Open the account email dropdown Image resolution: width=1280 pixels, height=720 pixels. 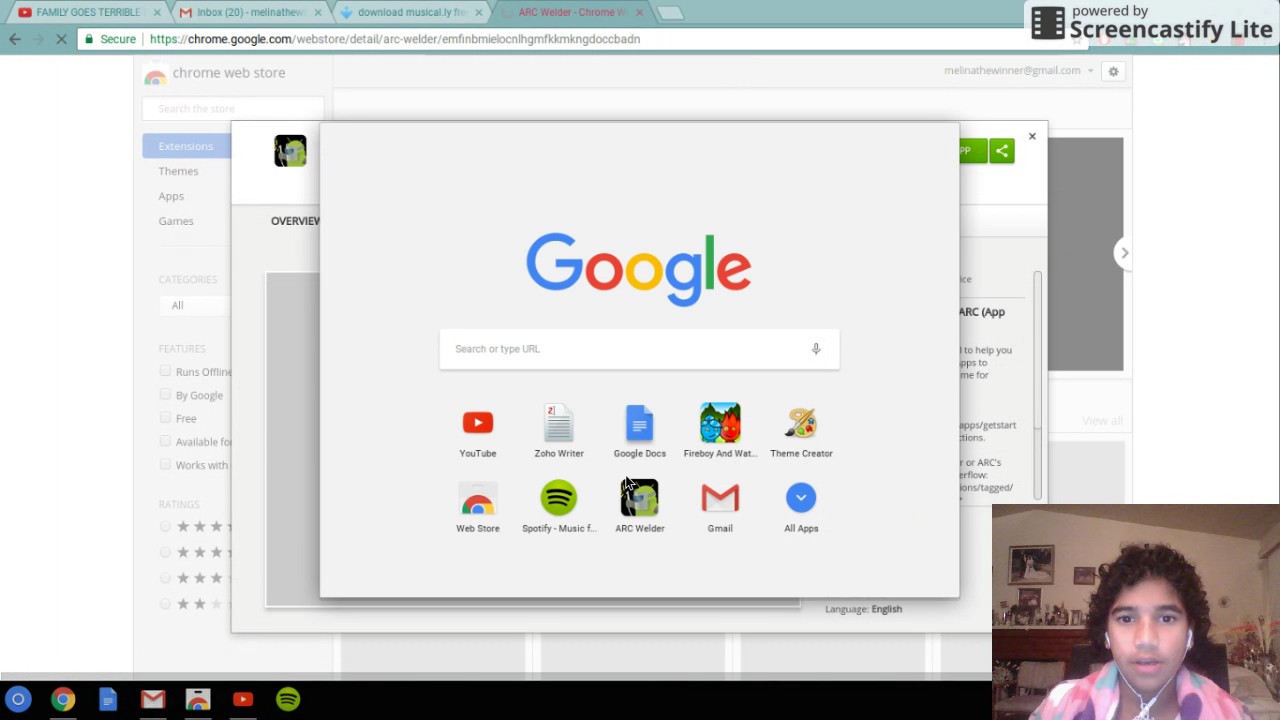(1018, 71)
